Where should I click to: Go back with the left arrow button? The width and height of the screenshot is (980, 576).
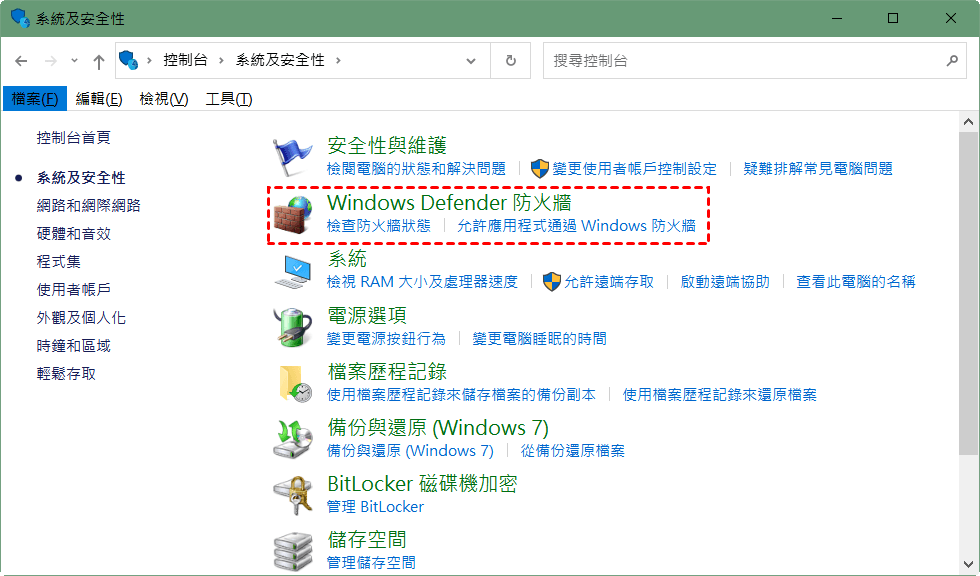tap(21, 61)
